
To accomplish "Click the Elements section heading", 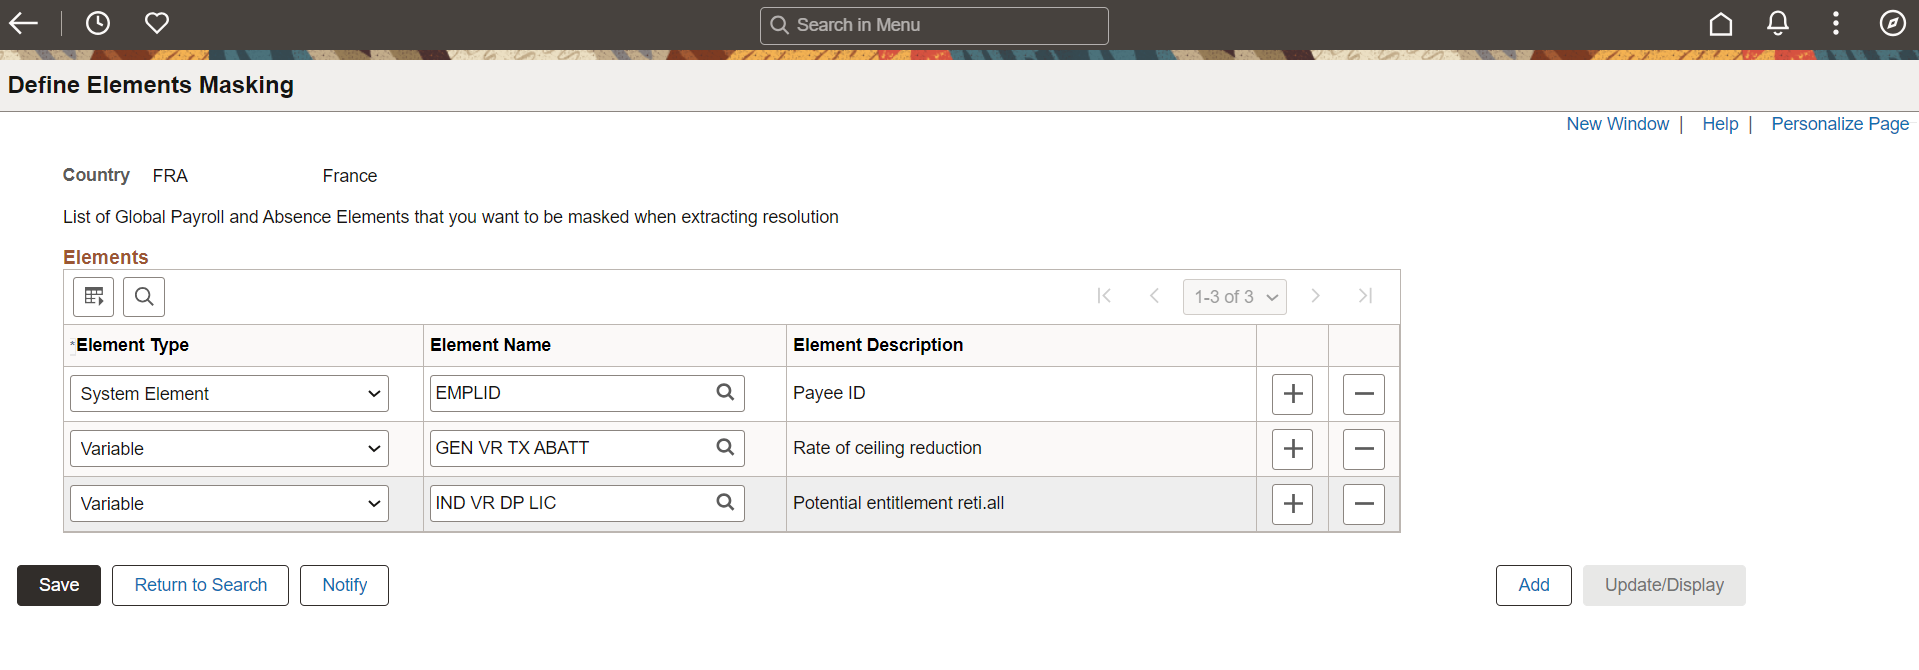I will pos(105,257).
